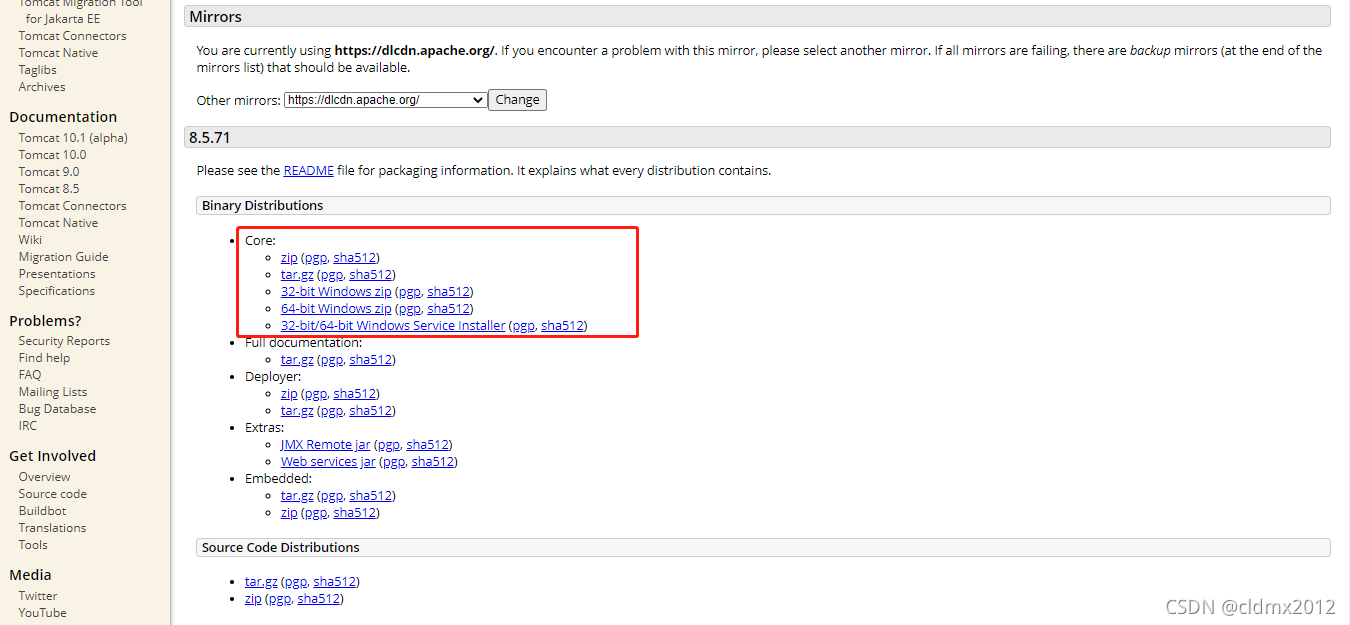Open Mailing Lists link

52,392
